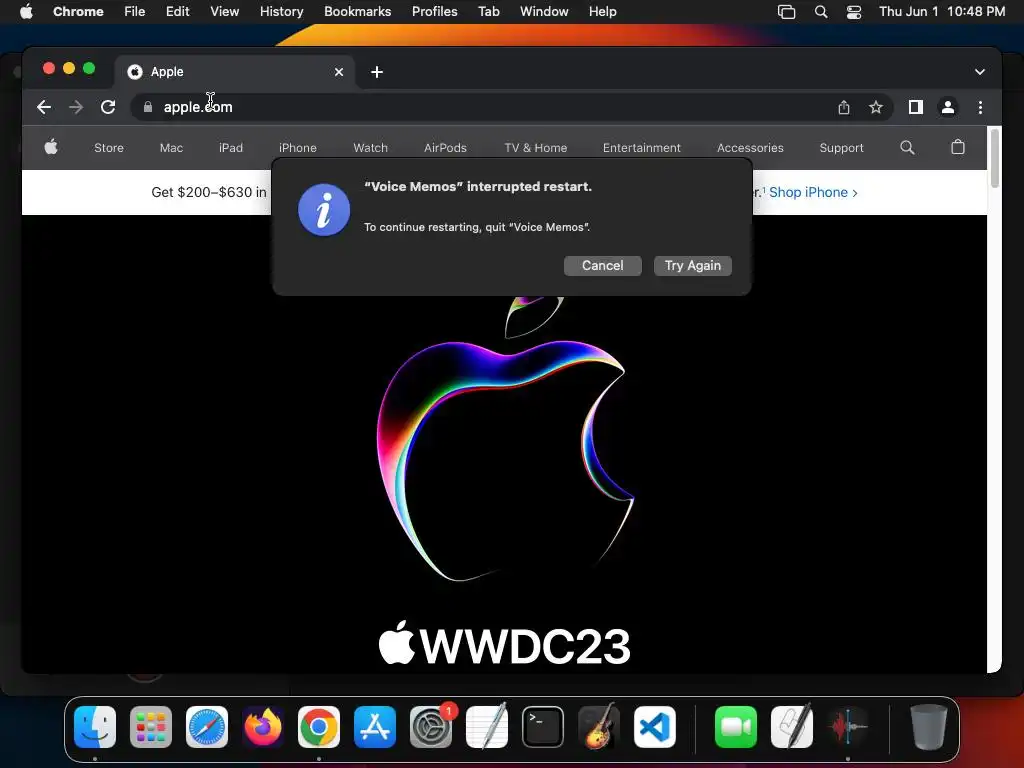The width and height of the screenshot is (1024, 768).
Task: Open TextEdit from the Dock
Action: click(x=487, y=727)
